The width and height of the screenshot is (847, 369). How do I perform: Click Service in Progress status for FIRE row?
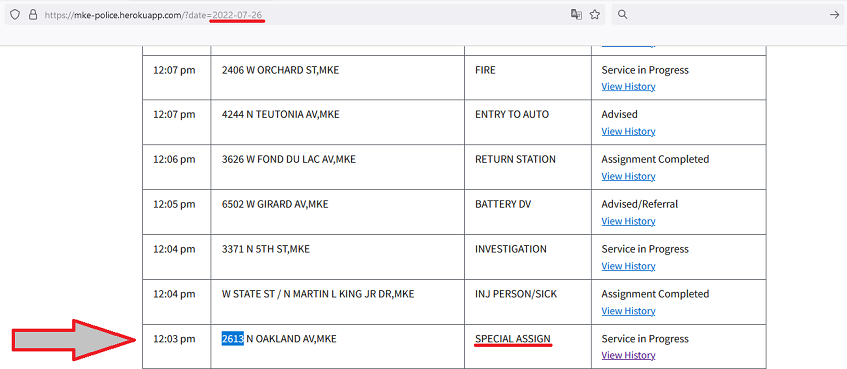(x=645, y=70)
